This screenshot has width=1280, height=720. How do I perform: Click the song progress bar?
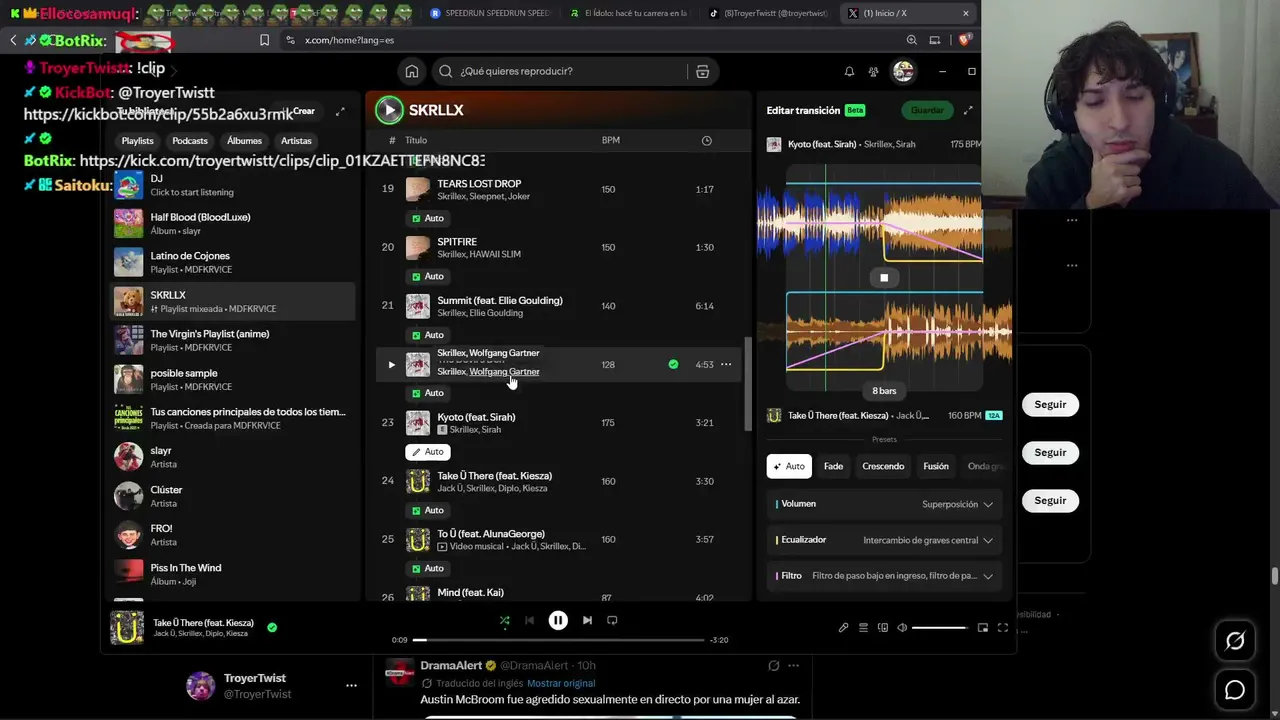tap(558, 640)
